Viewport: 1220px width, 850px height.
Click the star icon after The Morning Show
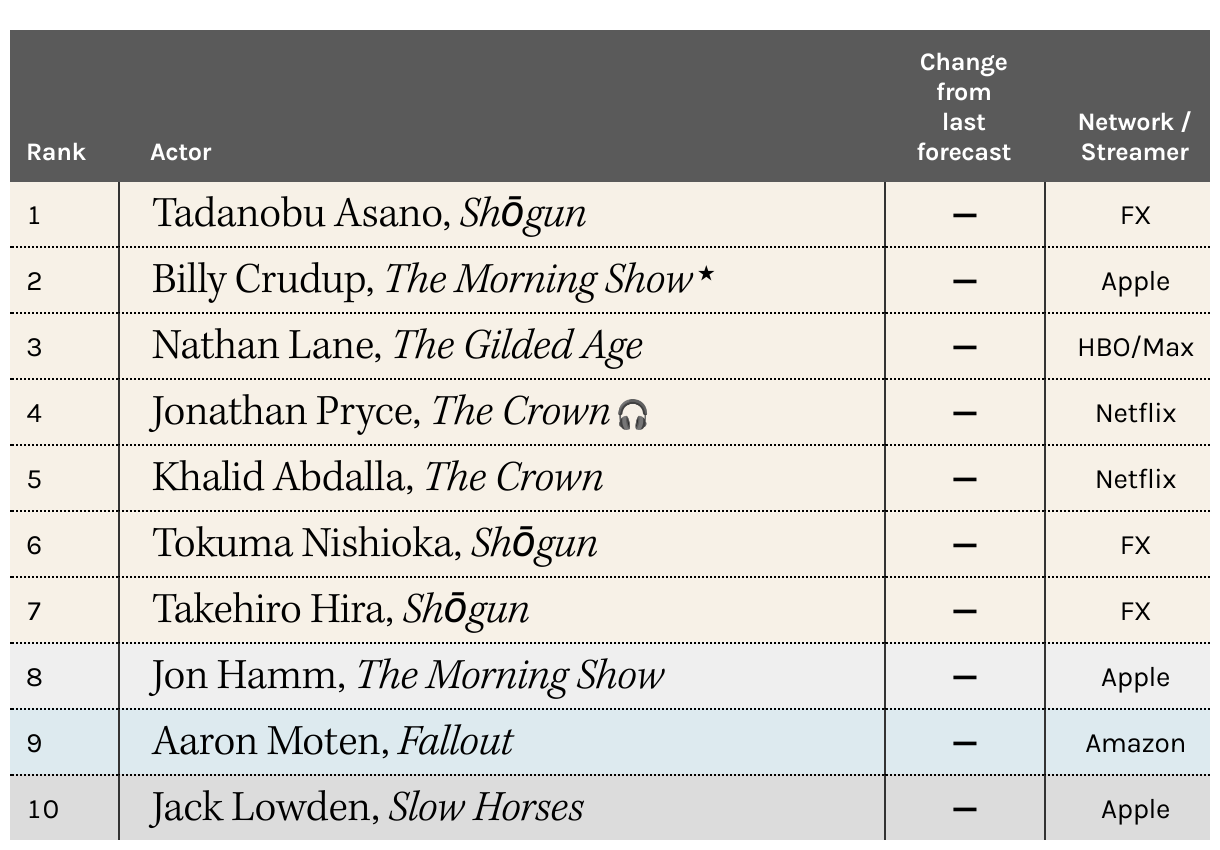[707, 273]
